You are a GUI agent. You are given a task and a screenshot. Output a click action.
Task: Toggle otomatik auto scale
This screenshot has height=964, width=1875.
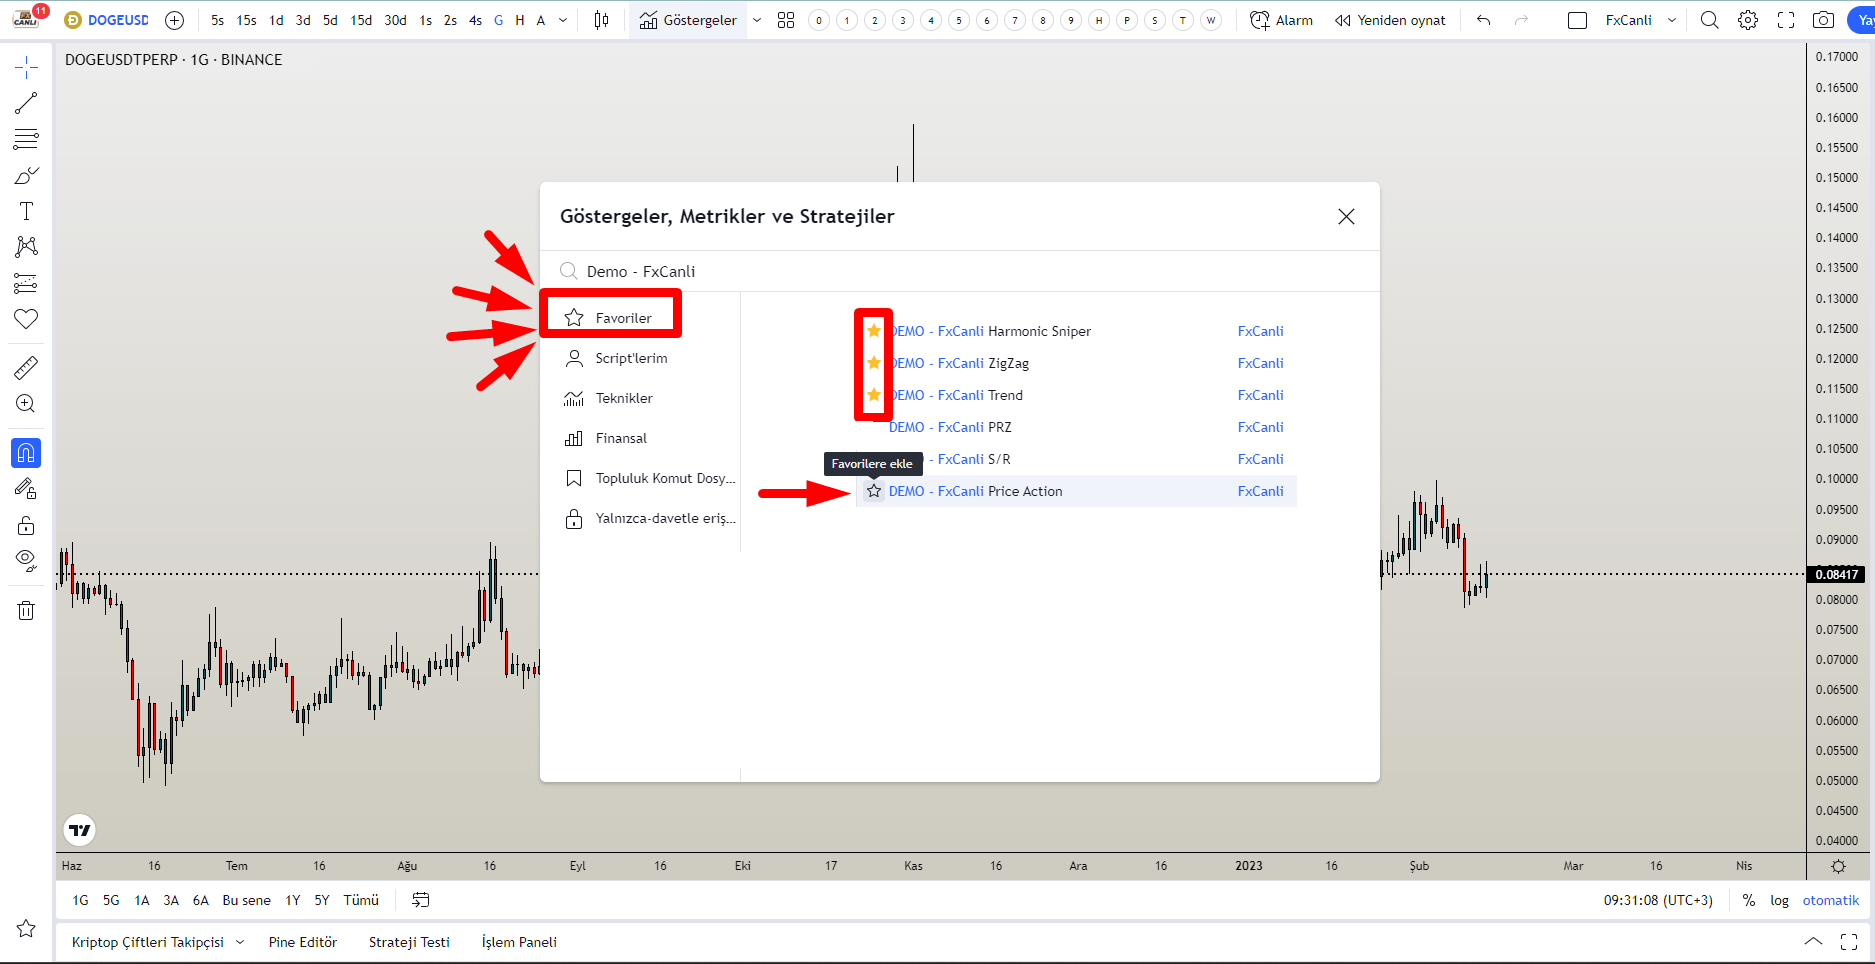tap(1830, 900)
